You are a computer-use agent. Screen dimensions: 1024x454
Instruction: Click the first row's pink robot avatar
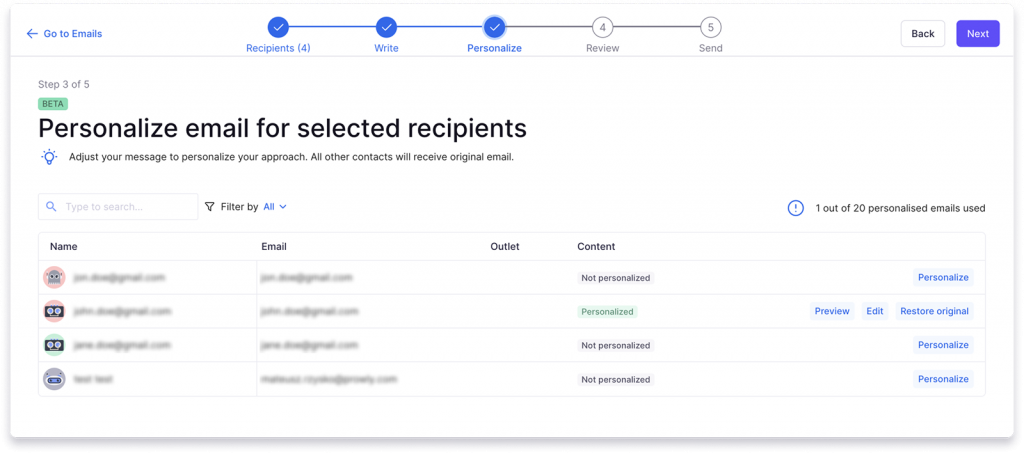pyautogui.click(x=54, y=277)
